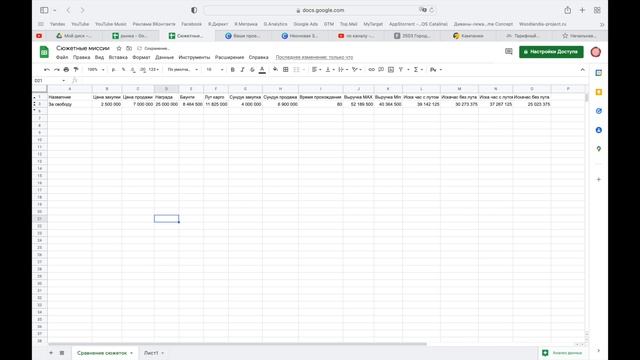Open the Файл menu
The height and width of the screenshot is (360, 640).
tap(62, 58)
